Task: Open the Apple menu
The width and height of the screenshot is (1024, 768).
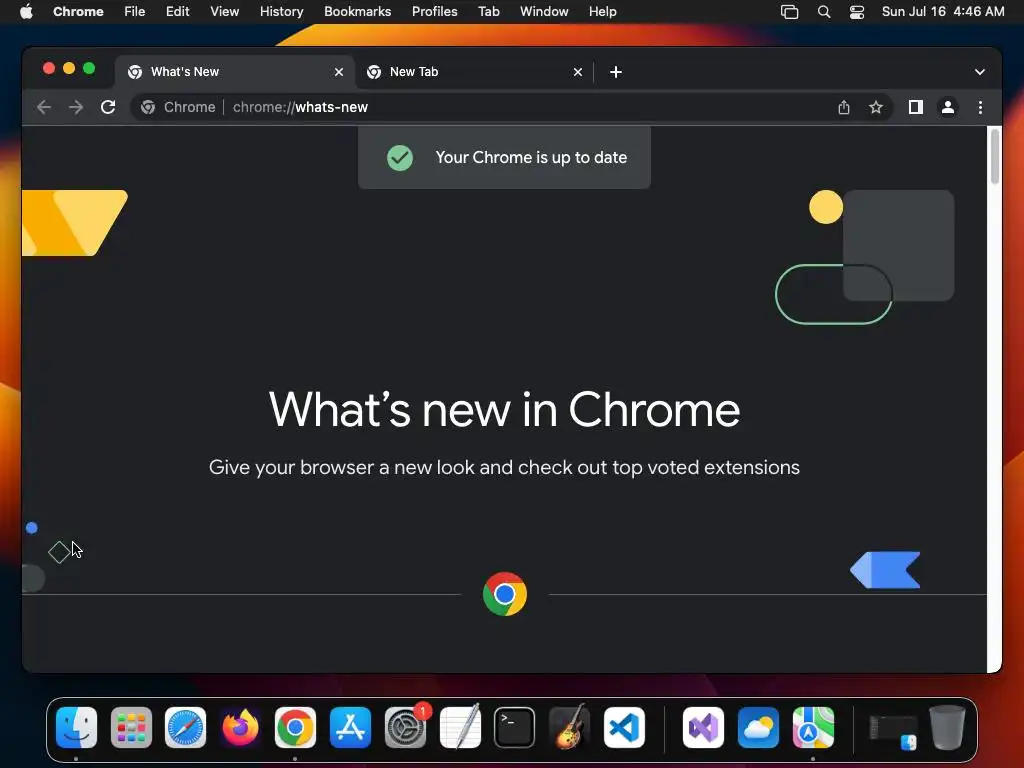Action: point(26,12)
